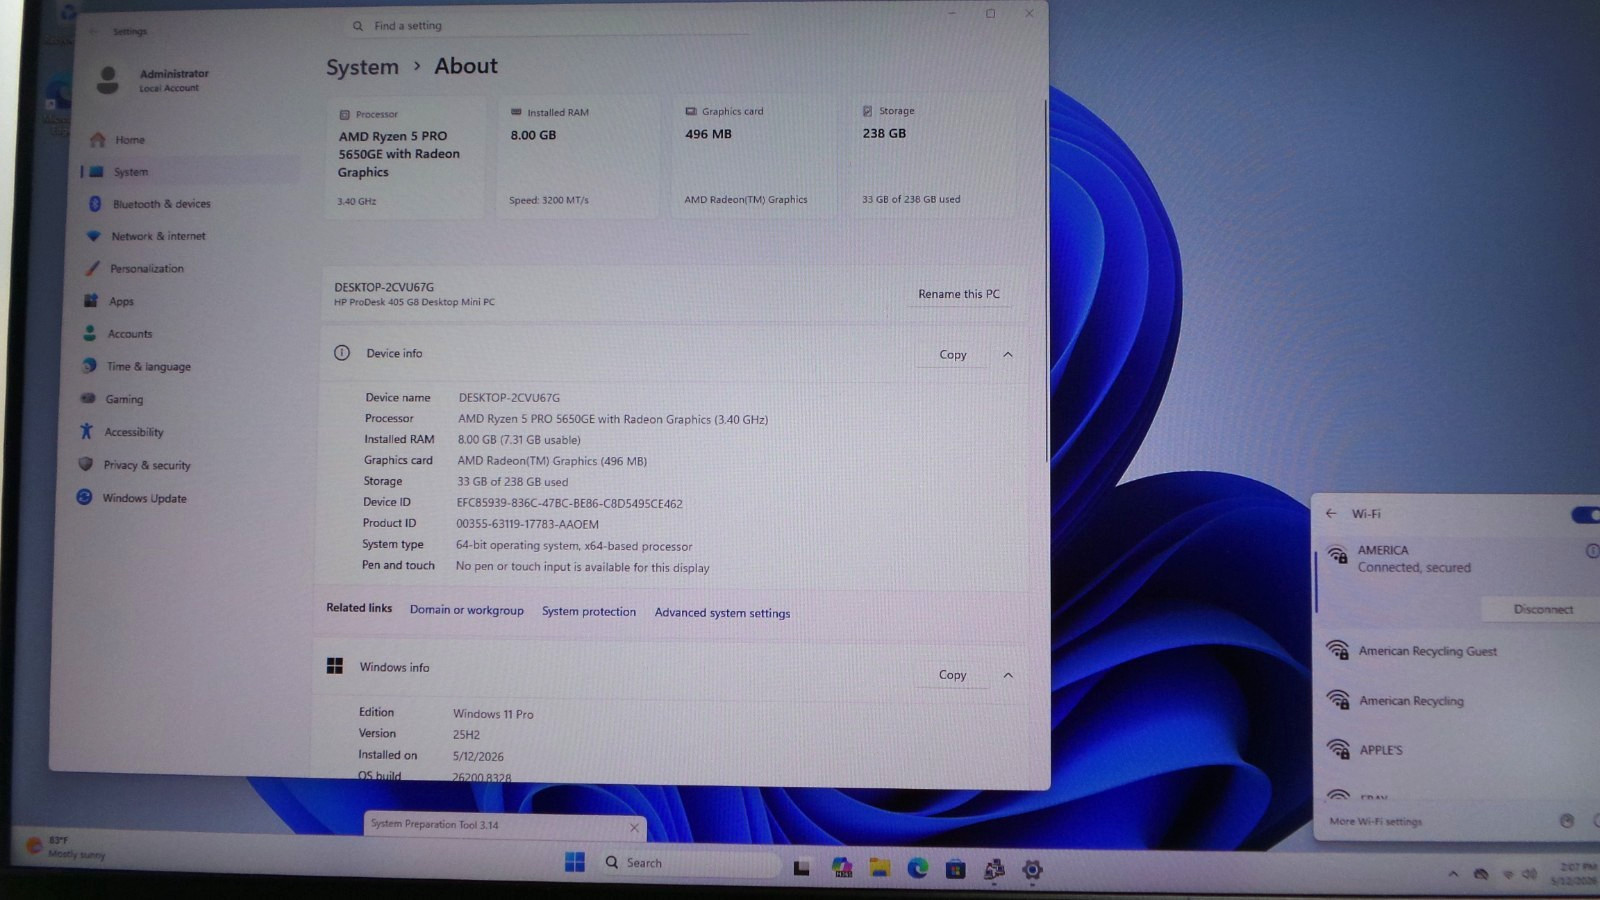This screenshot has width=1600, height=900.
Task: Open Microsoft Store from the taskbar
Action: tap(956, 869)
